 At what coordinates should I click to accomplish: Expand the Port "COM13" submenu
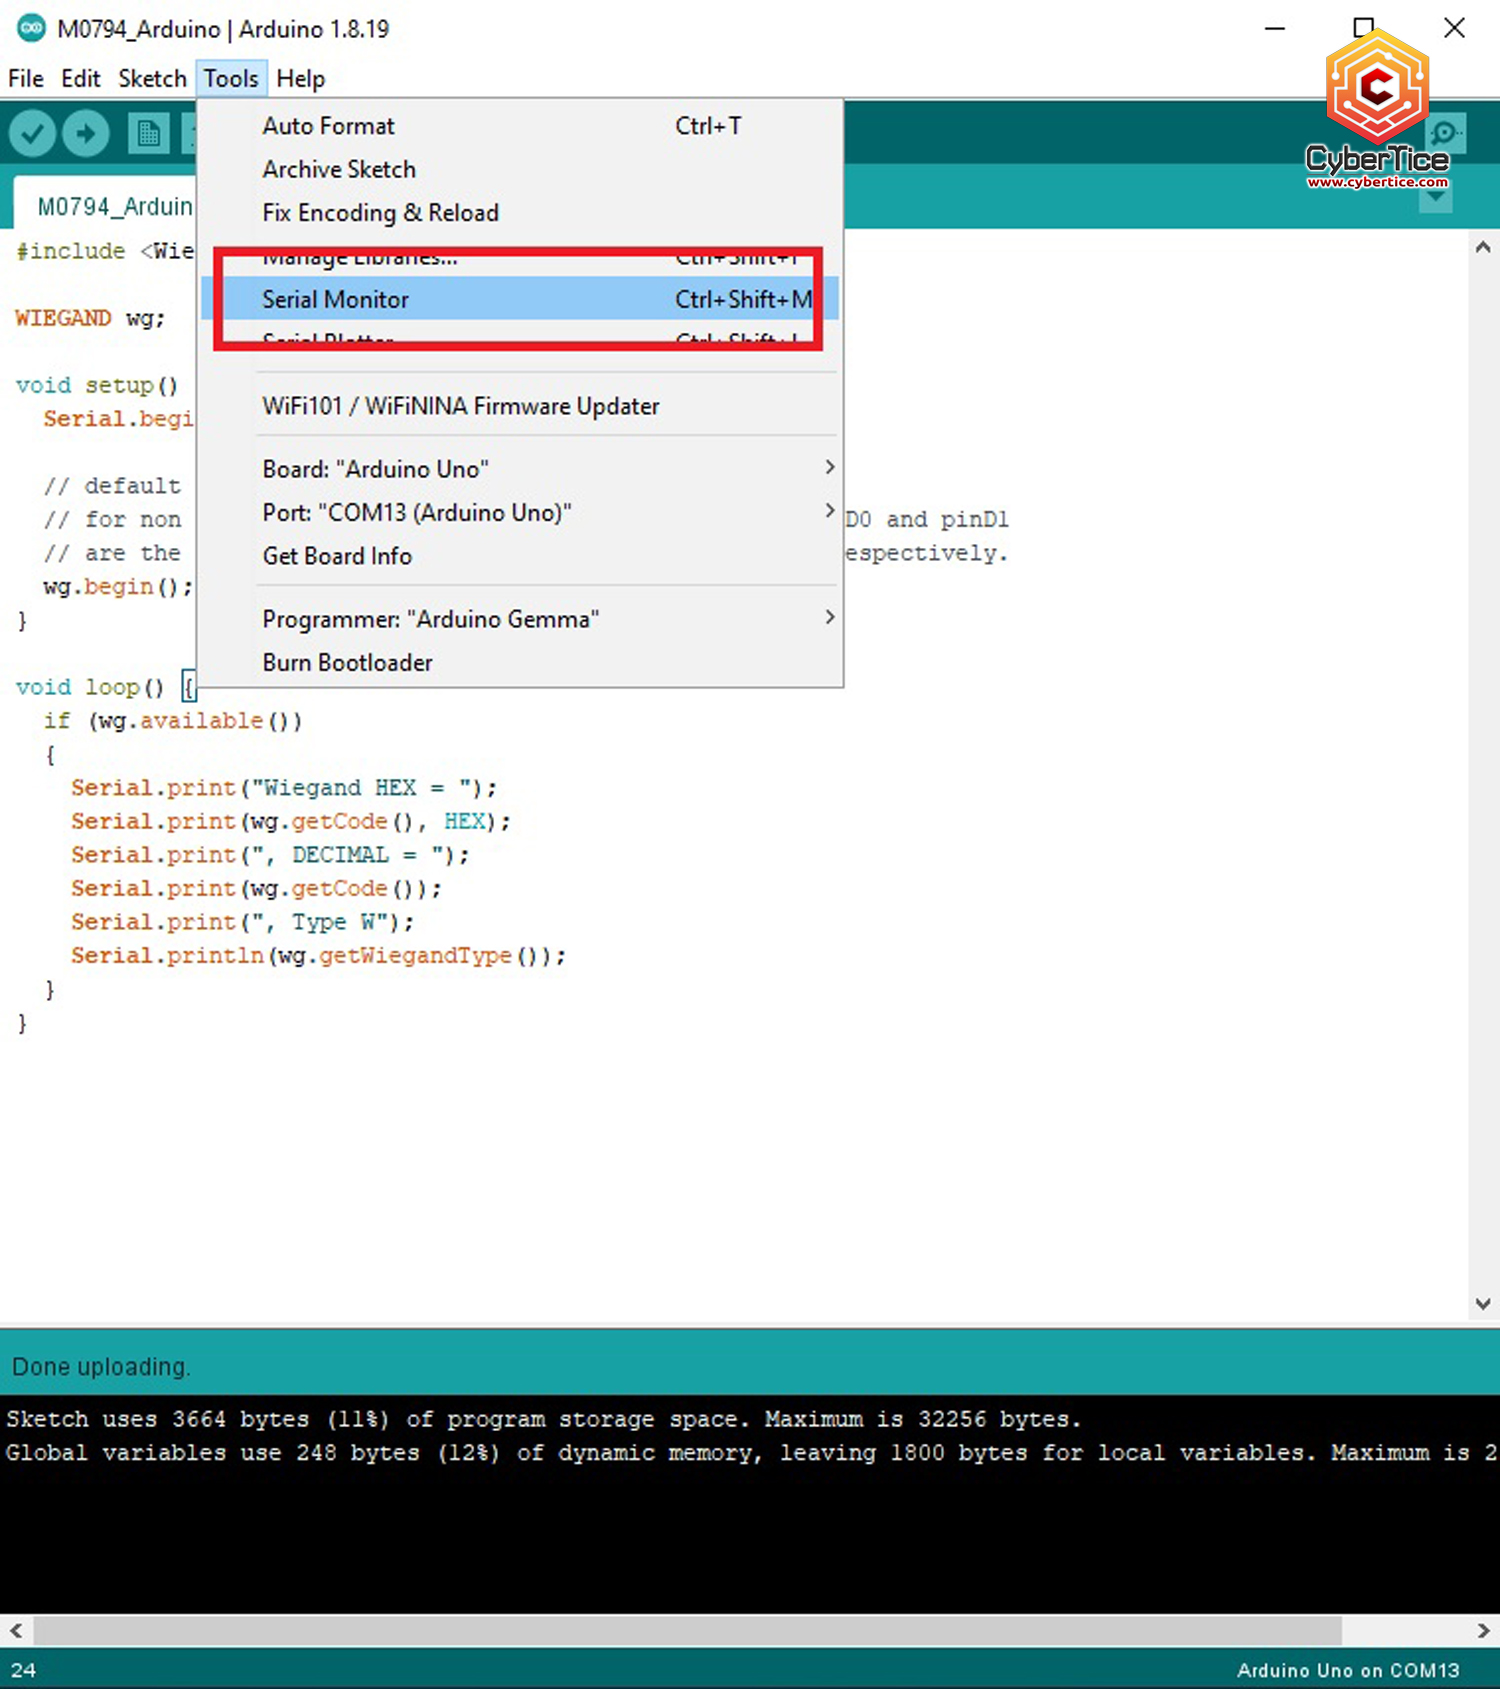coord(519,512)
